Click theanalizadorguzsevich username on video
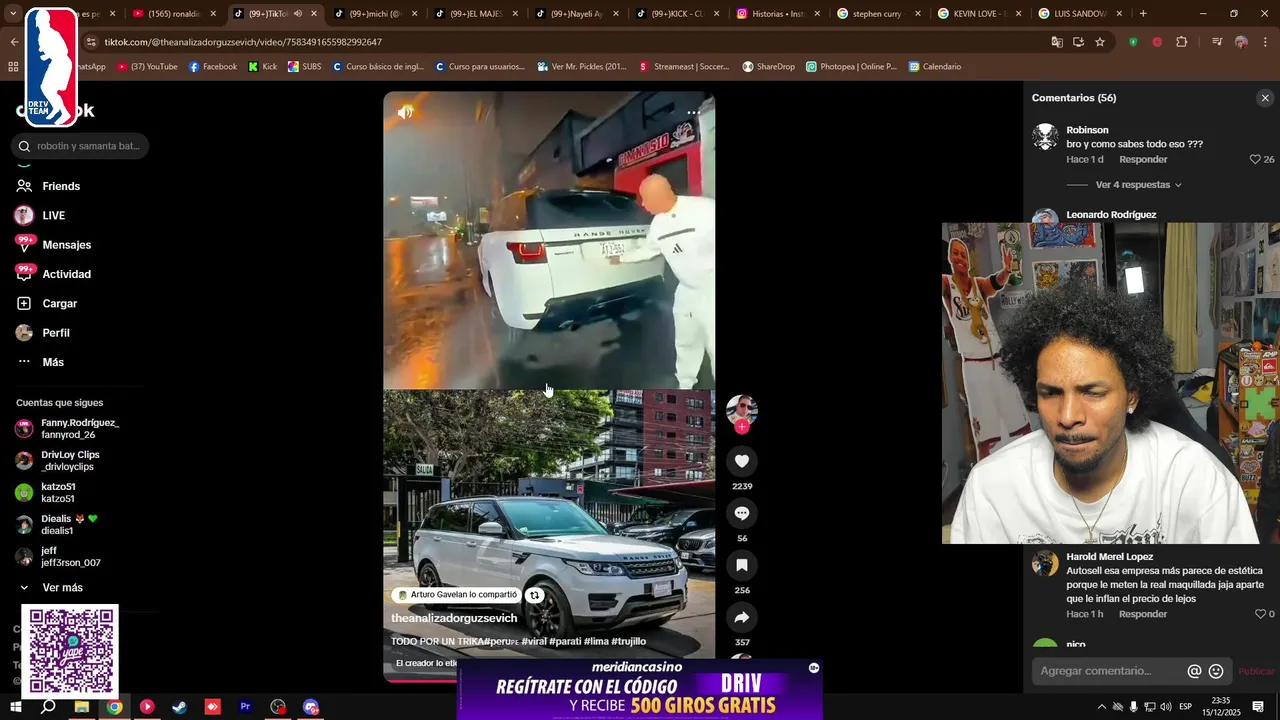The height and width of the screenshot is (720, 1280). click(x=454, y=618)
